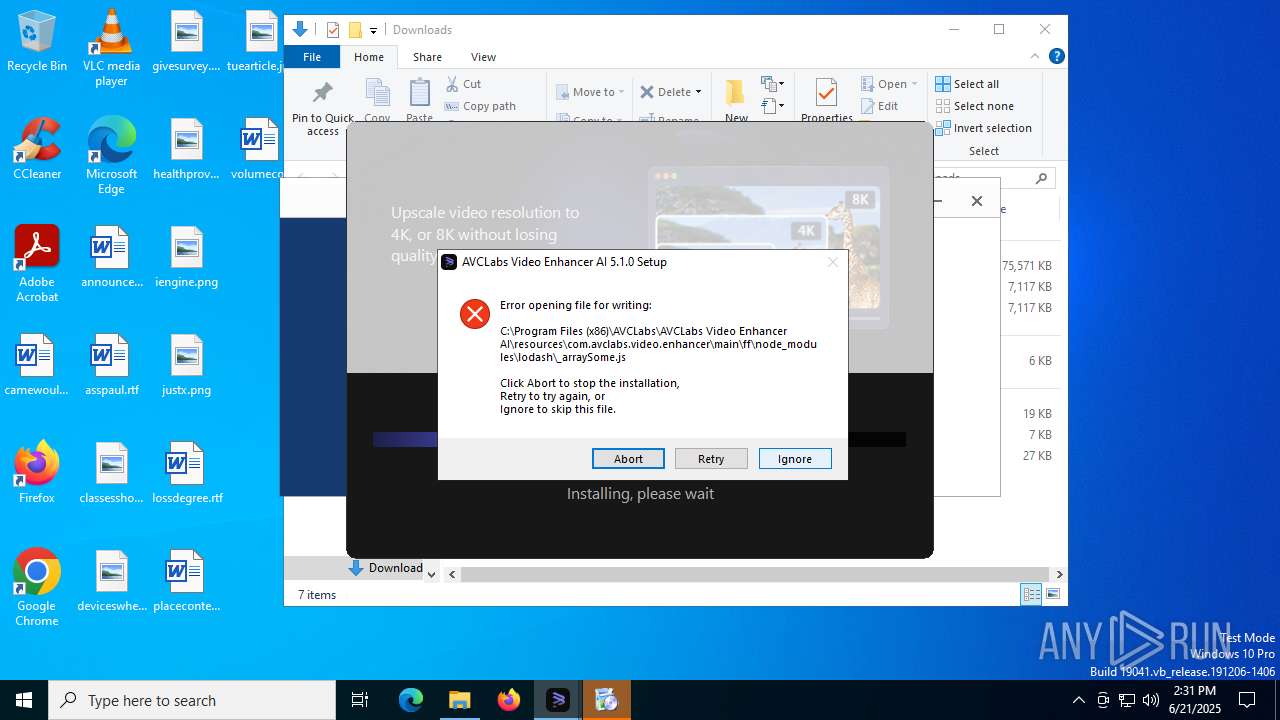Click Invert selection in the ribbon
The width and height of the screenshot is (1280, 720).
click(983, 128)
